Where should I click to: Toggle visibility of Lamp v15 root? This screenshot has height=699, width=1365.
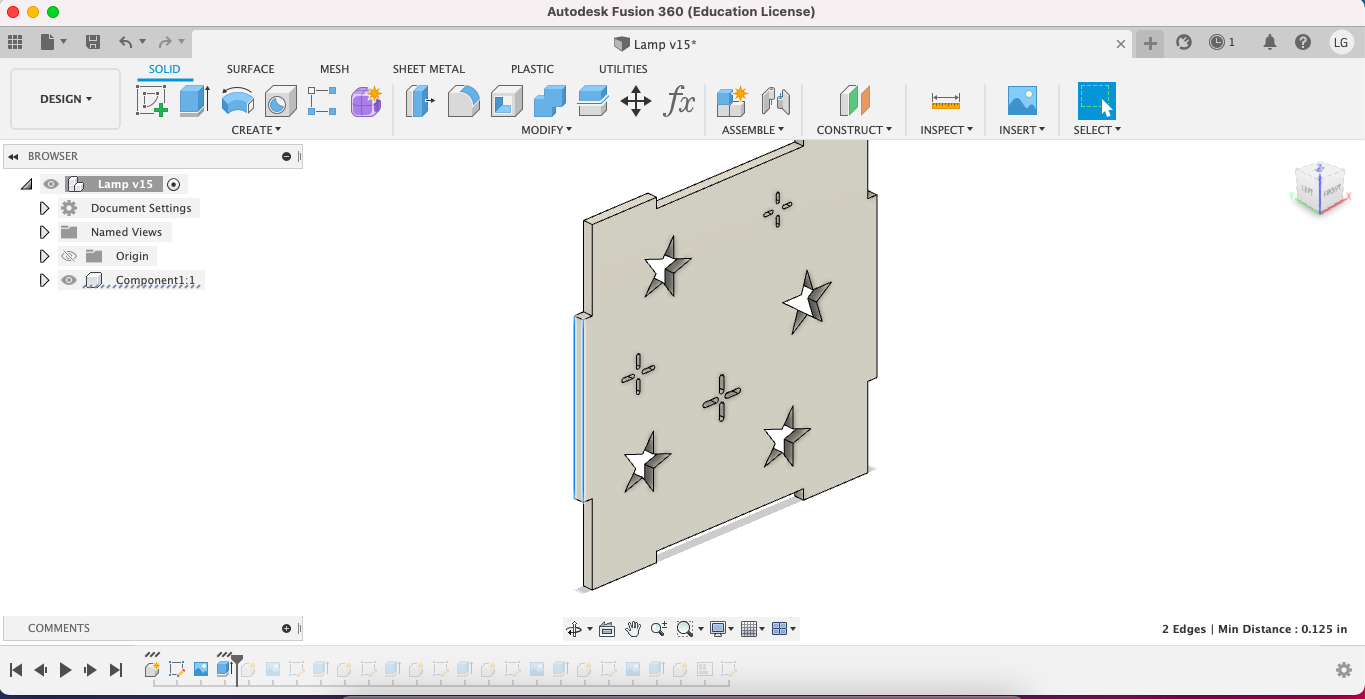click(x=49, y=183)
